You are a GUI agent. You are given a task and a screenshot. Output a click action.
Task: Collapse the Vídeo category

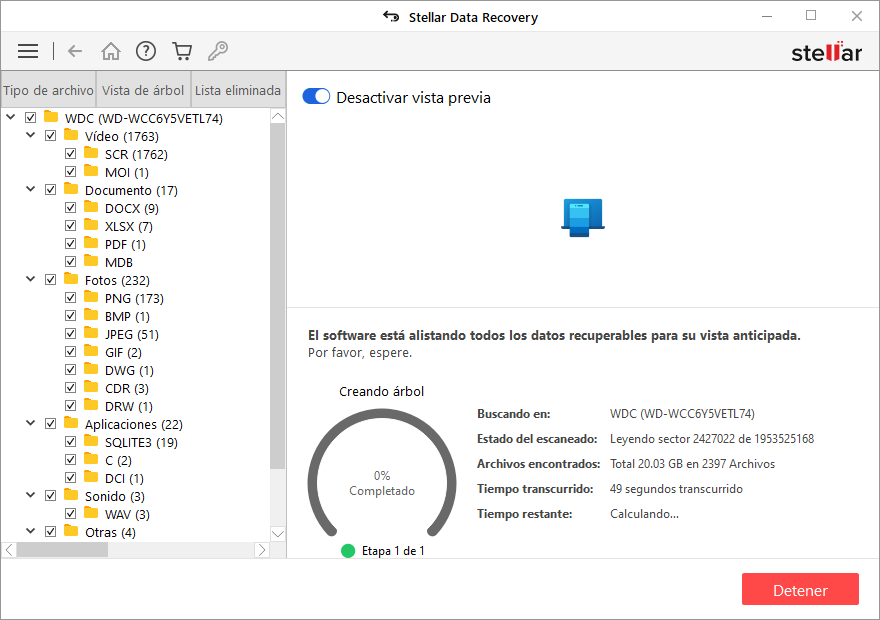[31, 135]
